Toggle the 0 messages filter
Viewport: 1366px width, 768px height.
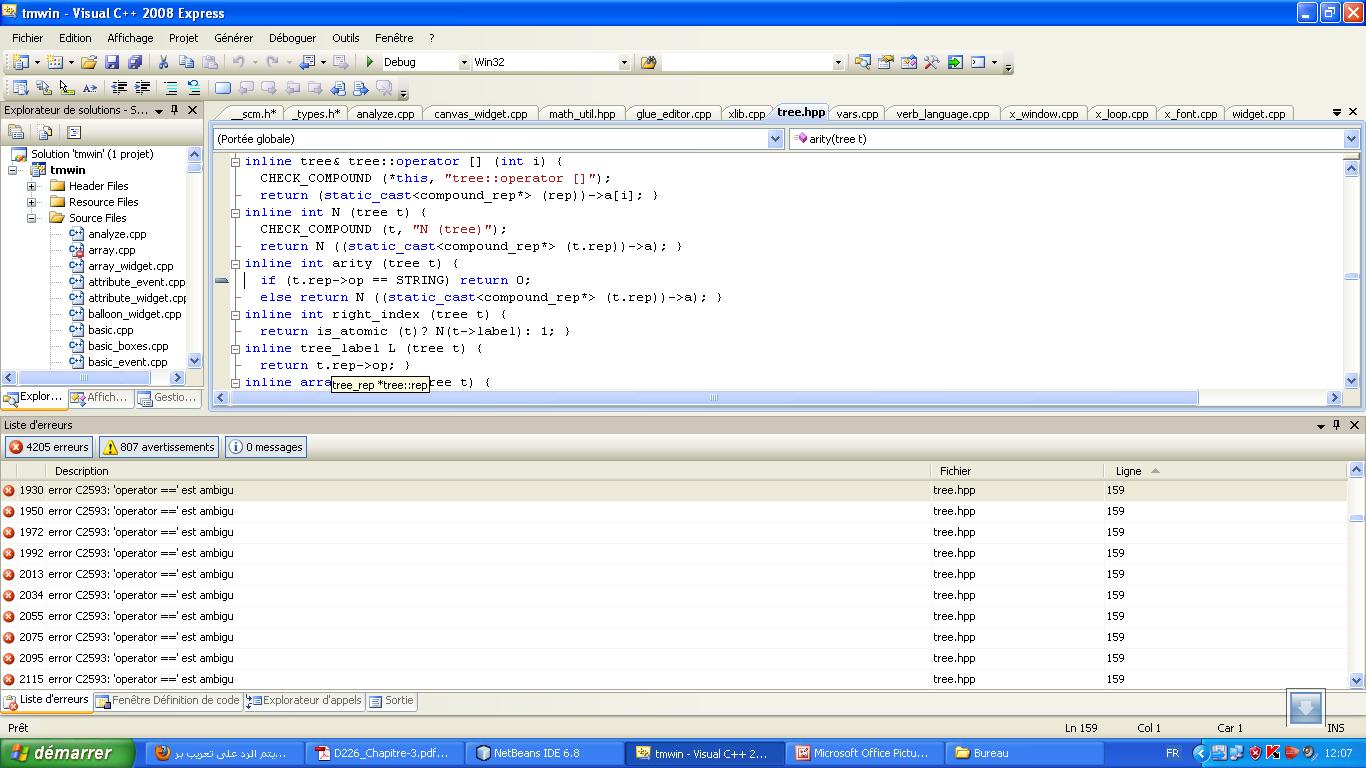266,447
